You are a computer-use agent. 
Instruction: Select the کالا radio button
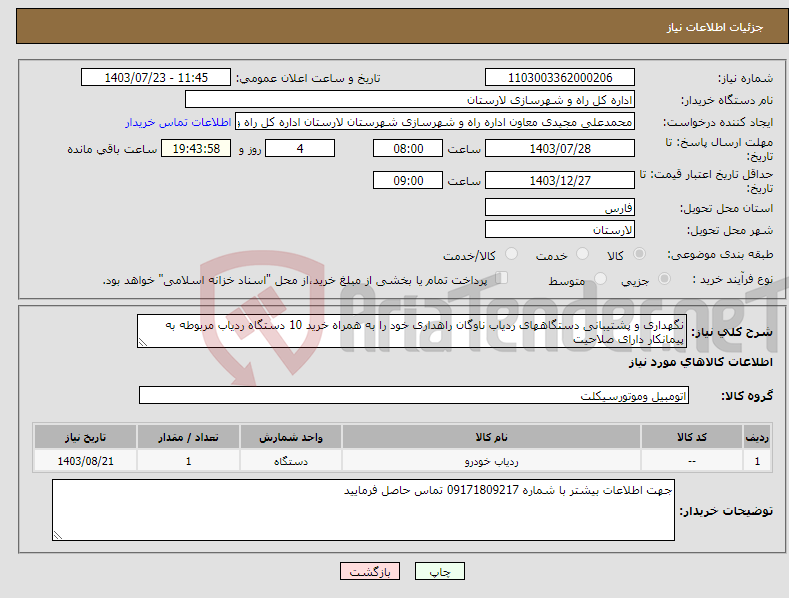tap(640, 254)
